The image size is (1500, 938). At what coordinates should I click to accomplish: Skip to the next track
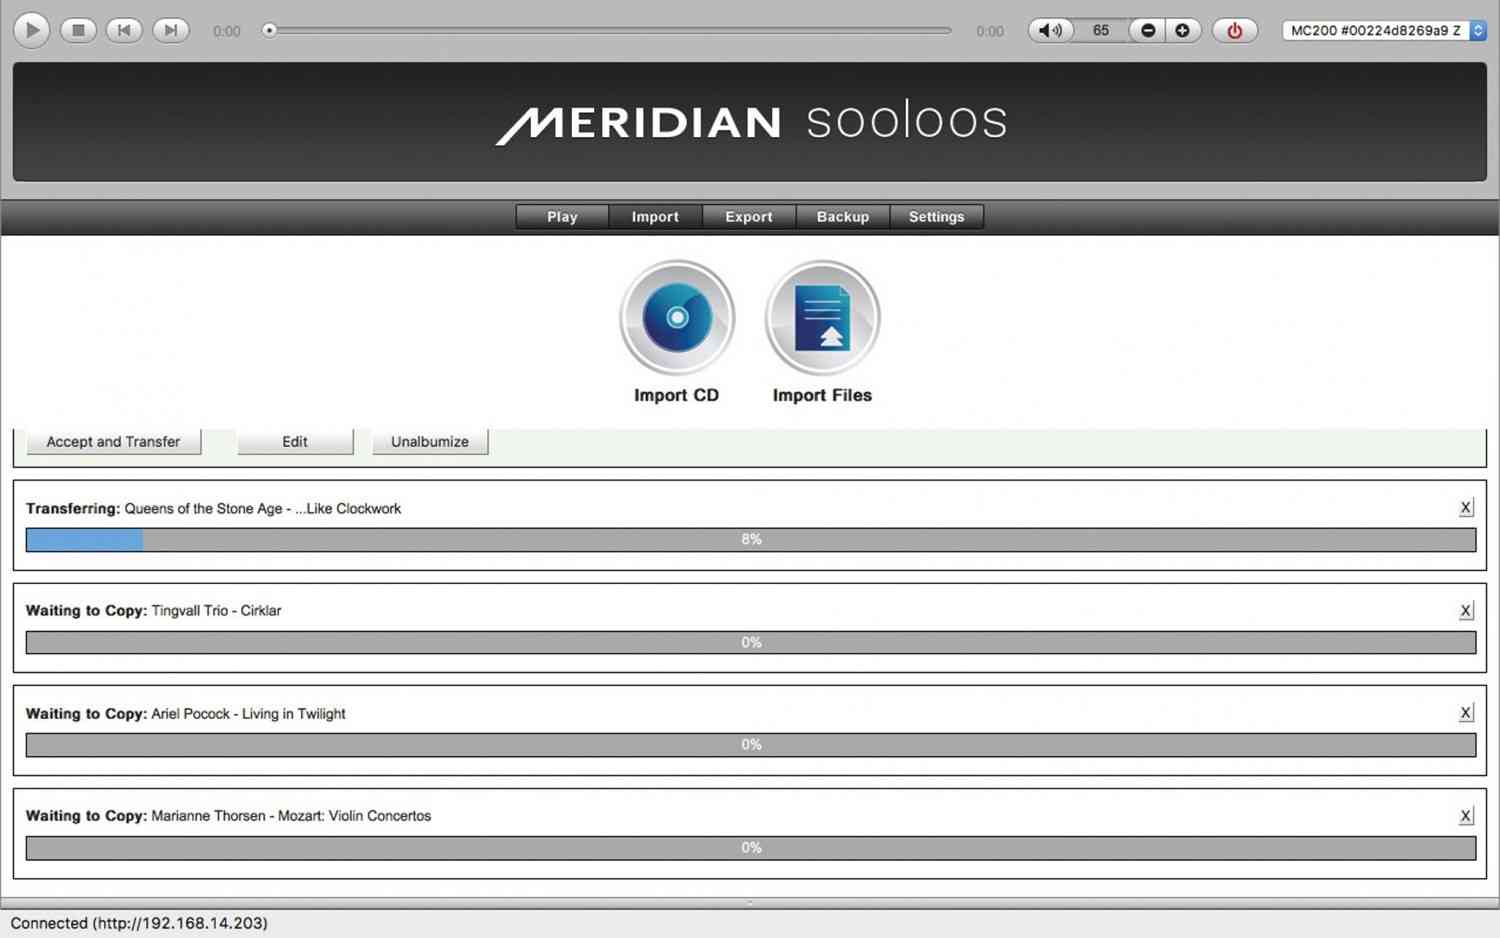[x=171, y=30]
